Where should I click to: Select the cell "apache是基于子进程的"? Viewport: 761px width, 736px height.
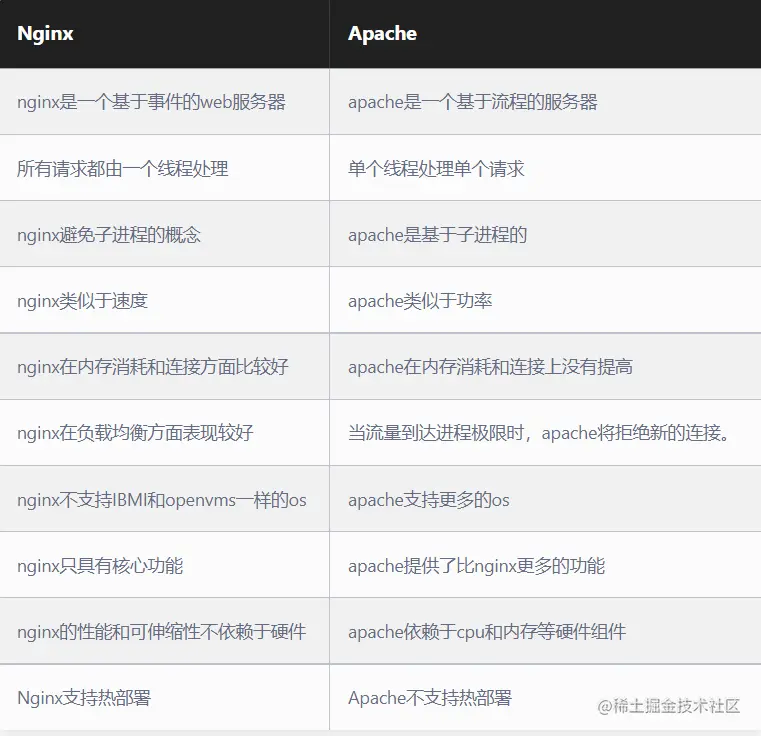[545, 234]
